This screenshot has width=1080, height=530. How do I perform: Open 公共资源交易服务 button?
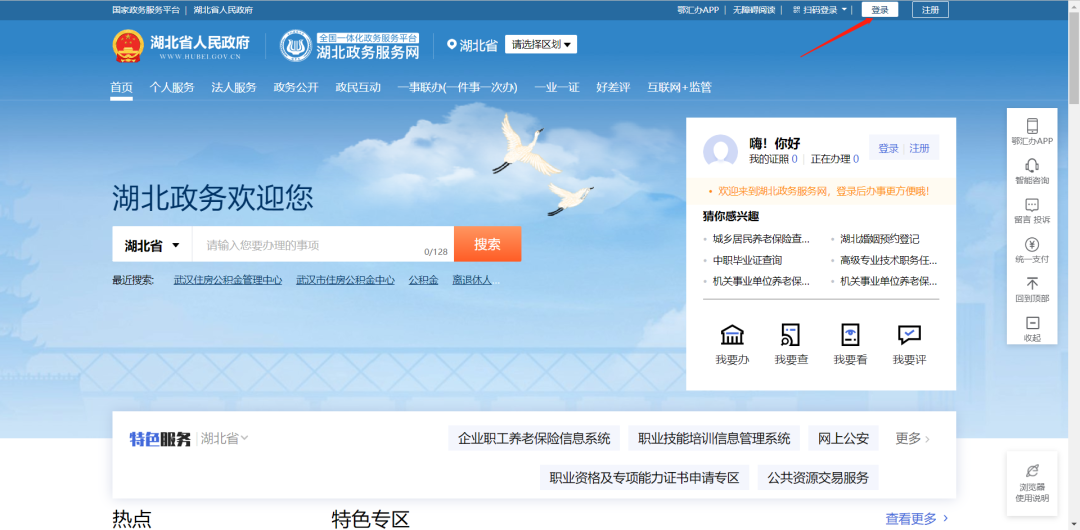click(x=818, y=478)
